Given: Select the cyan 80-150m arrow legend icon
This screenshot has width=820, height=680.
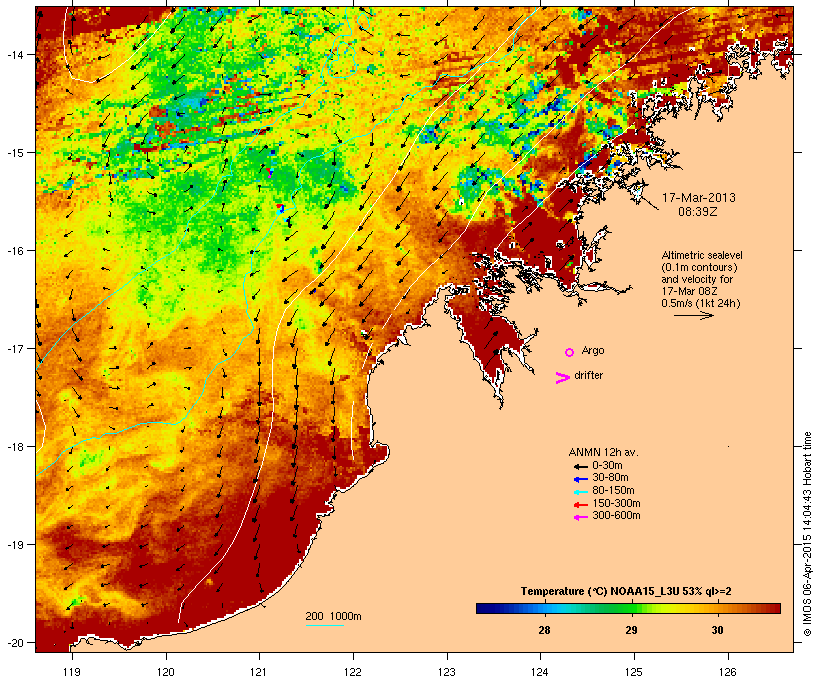Looking at the screenshot, I should click(x=579, y=490).
